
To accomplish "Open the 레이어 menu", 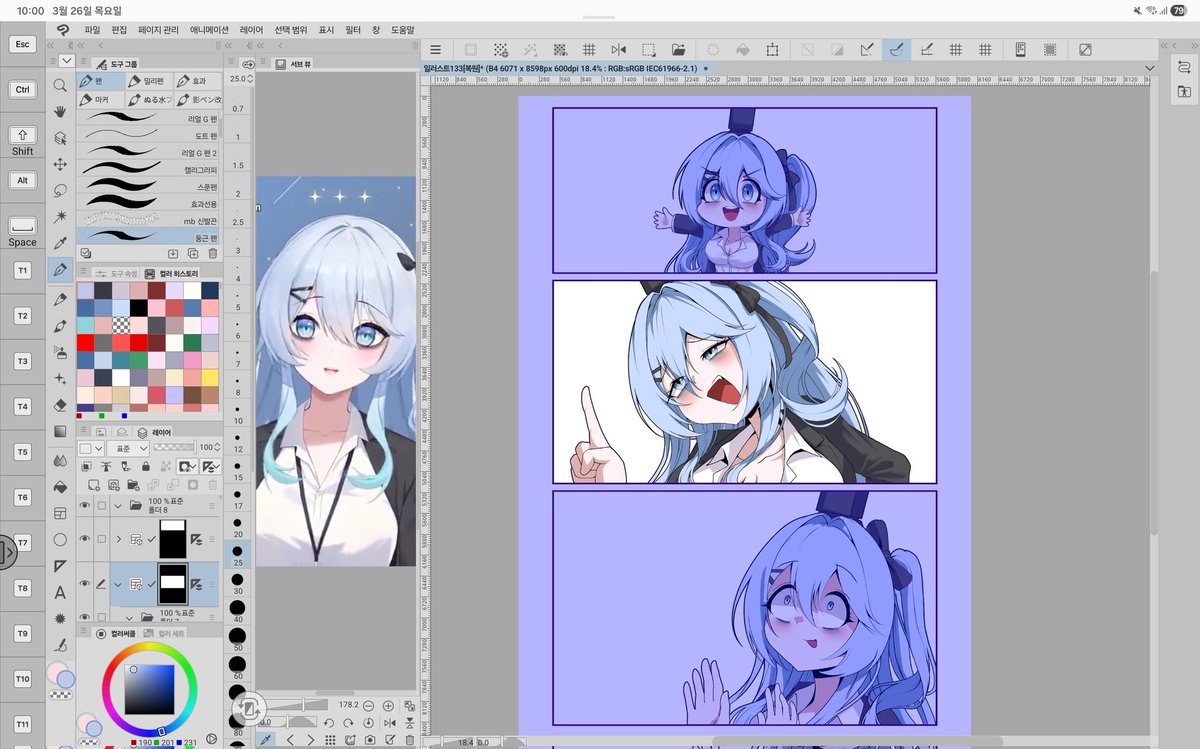I will (251, 31).
